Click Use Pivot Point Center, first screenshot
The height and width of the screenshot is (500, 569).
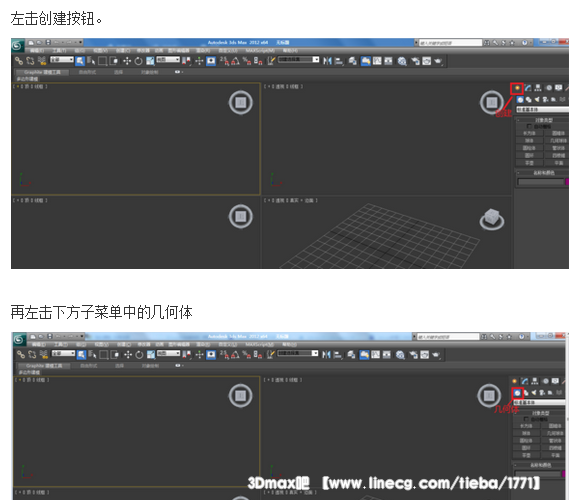pos(187,61)
